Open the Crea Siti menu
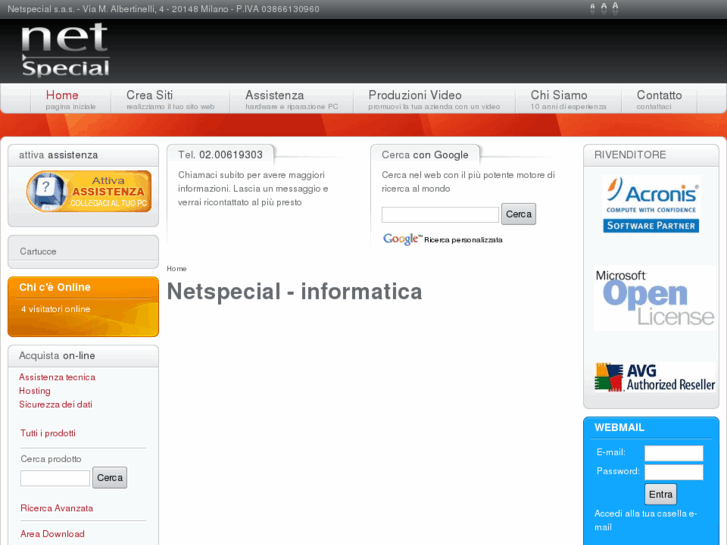 pyautogui.click(x=170, y=100)
